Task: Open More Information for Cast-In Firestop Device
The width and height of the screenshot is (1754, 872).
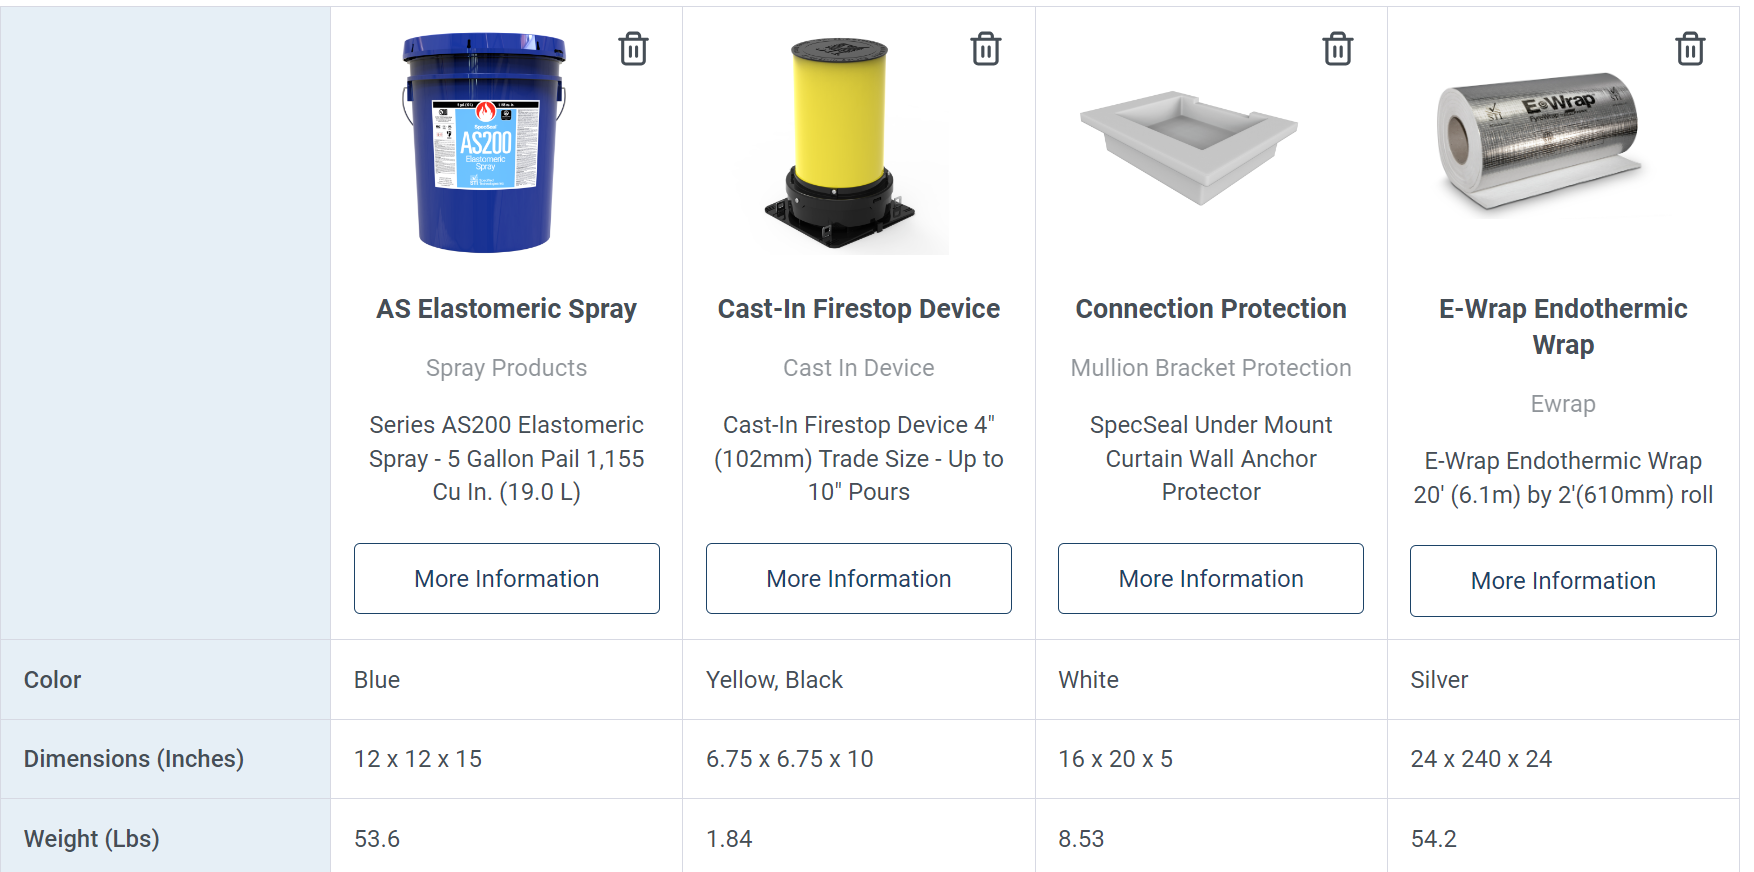Action: [x=859, y=579]
